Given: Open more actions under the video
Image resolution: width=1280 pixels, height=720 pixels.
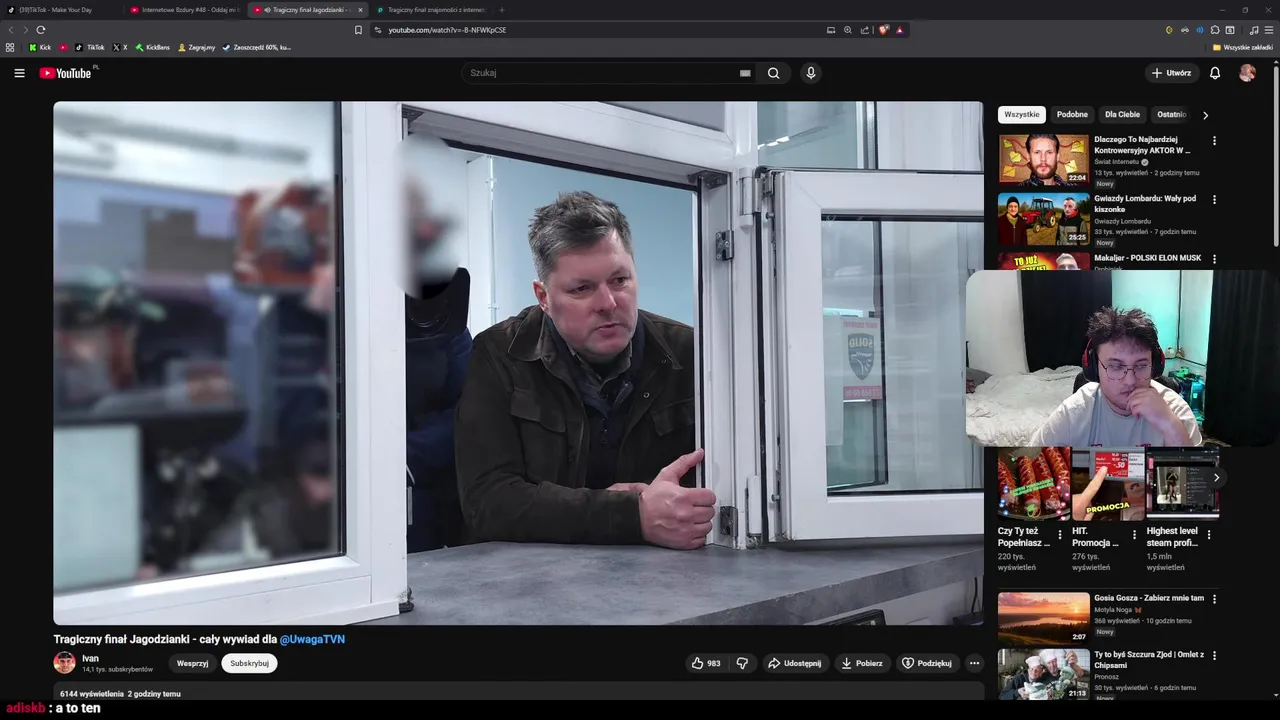Looking at the screenshot, I should [x=974, y=663].
